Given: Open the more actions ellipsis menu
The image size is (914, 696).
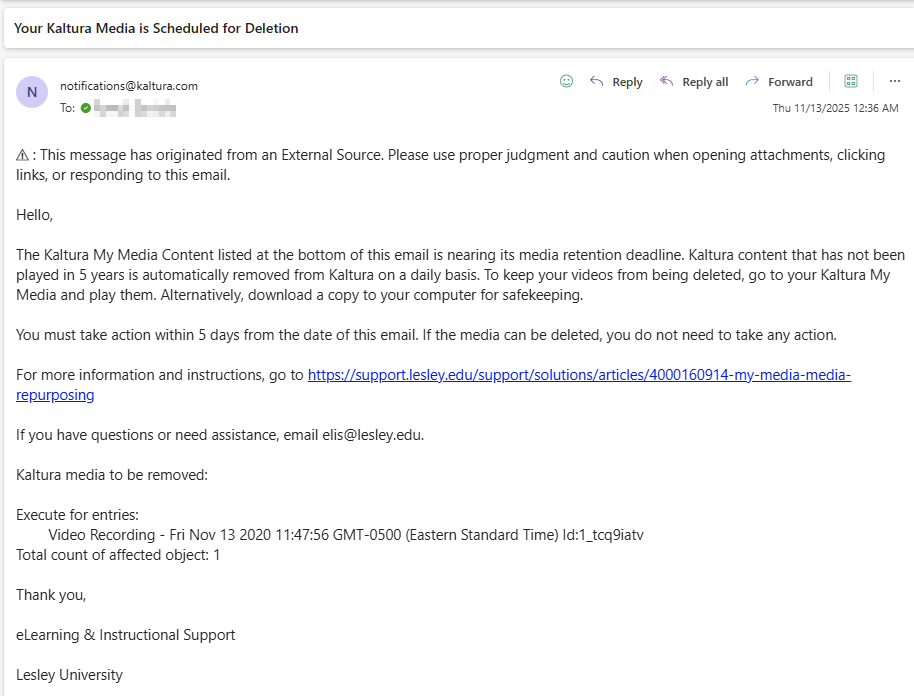Looking at the screenshot, I should pyautogui.click(x=894, y=81).
